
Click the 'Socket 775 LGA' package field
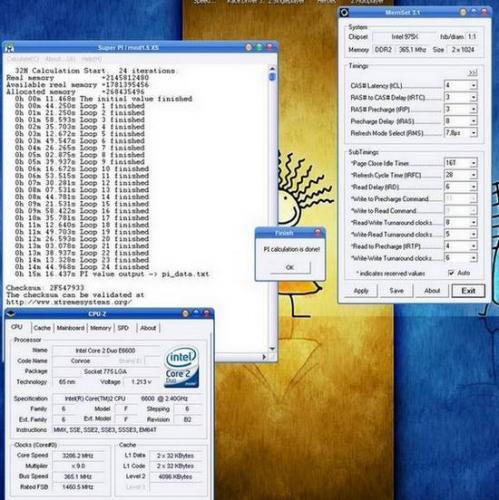tap(105, 371)
